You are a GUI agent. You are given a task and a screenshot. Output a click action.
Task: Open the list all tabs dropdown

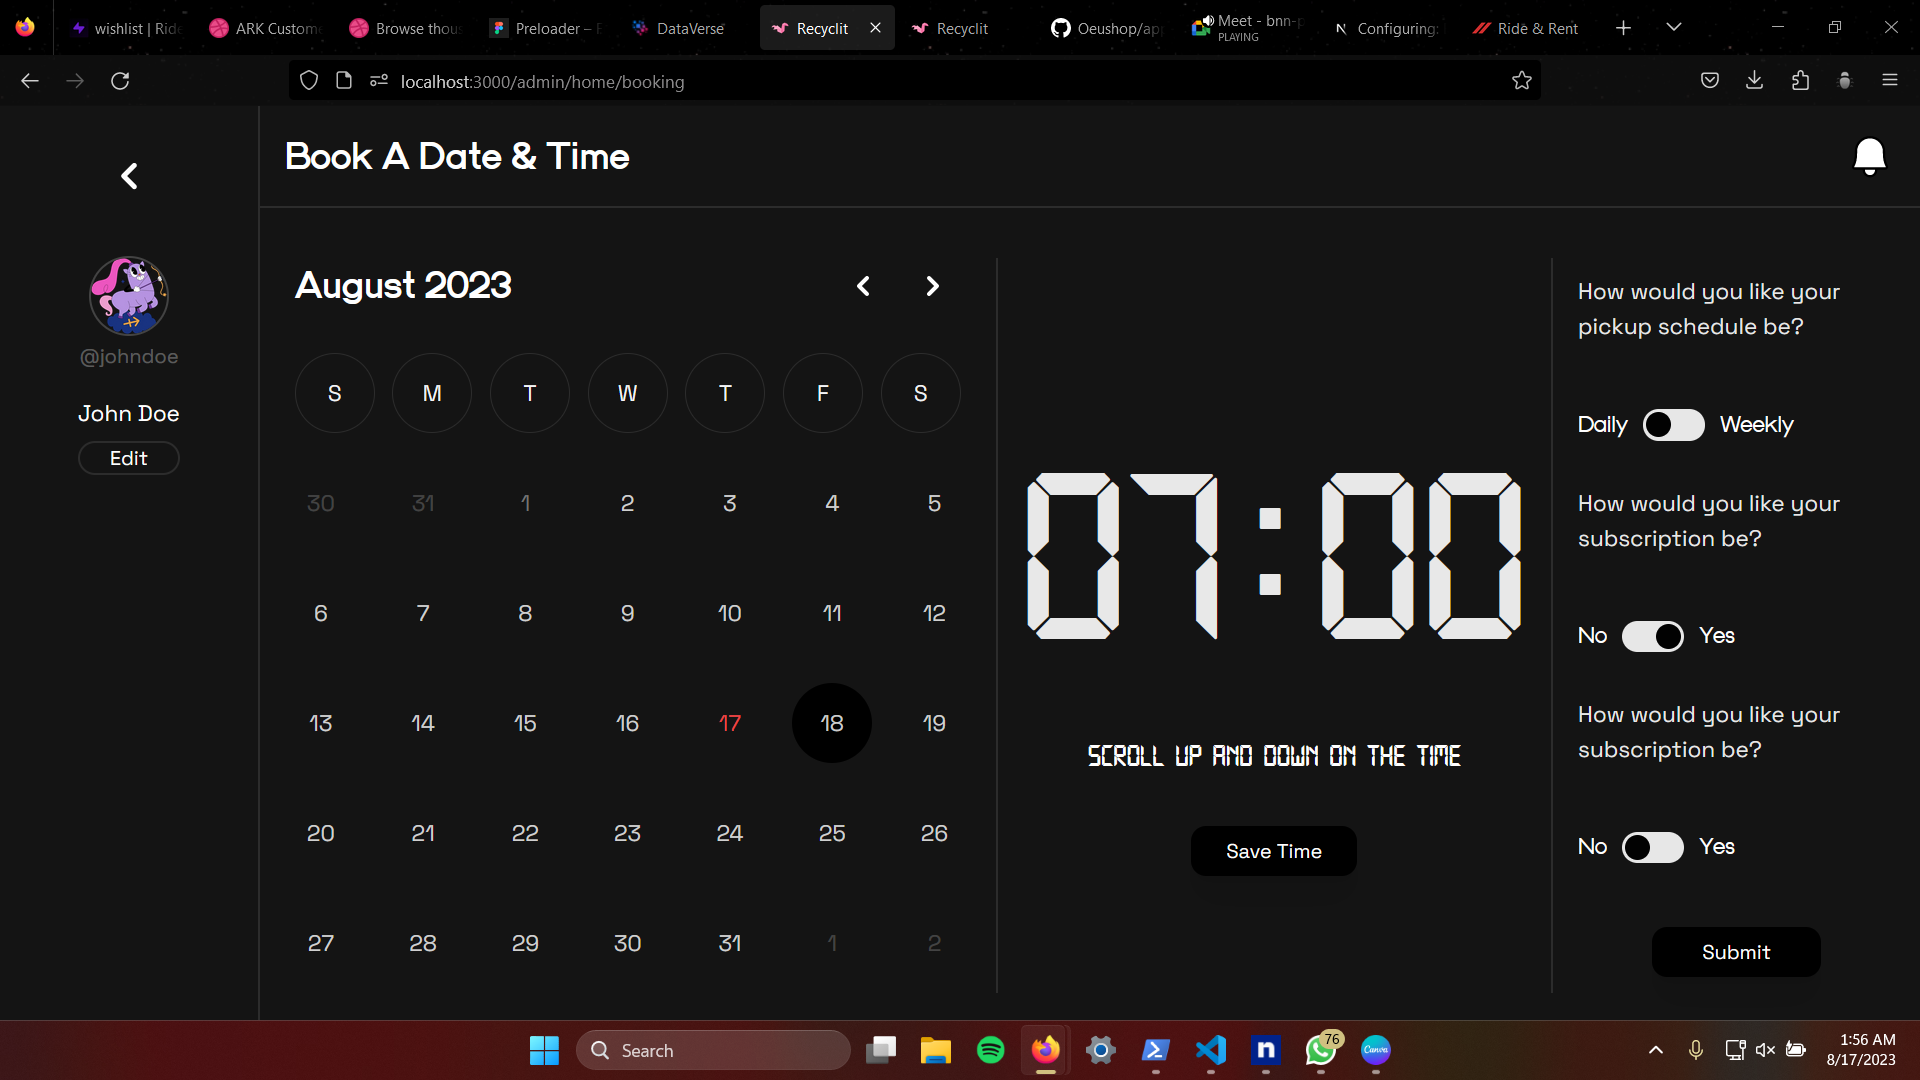tap(1673, 28)
